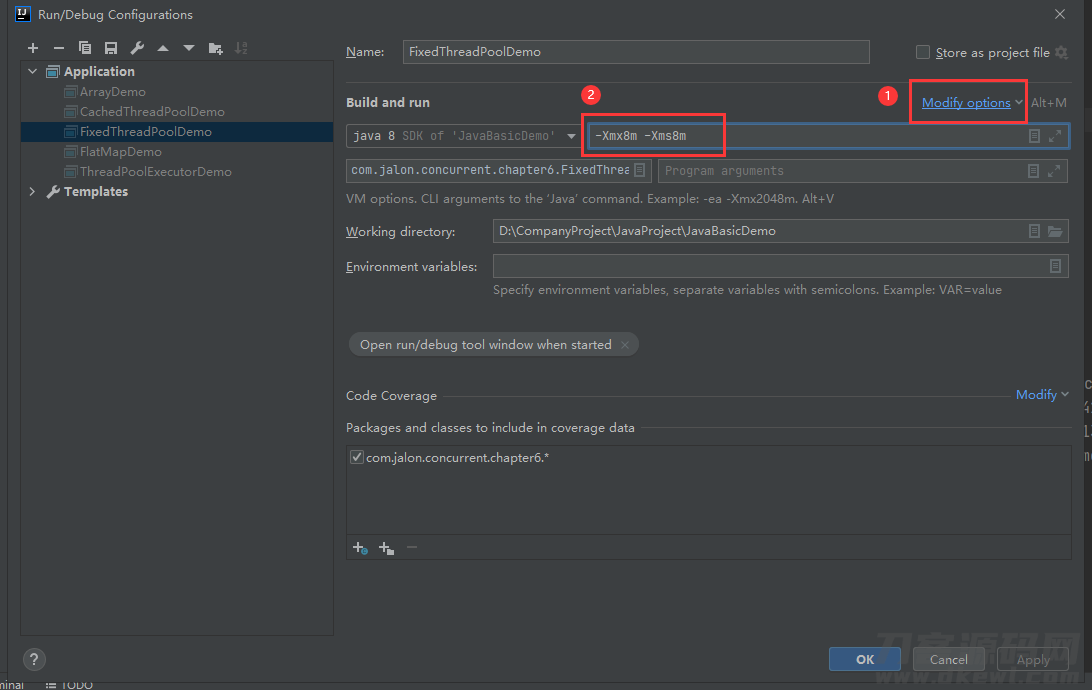Save configuration with the floppy disk icon
This screenshot has width=1092, height=690.
point(111,48)
